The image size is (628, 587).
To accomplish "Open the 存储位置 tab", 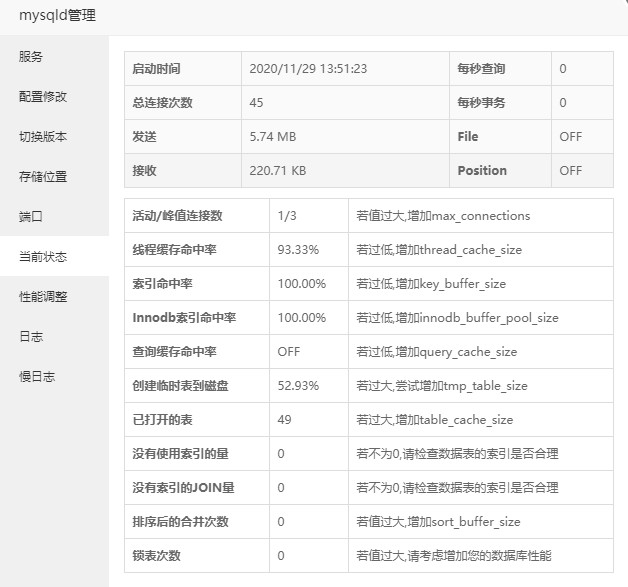I will (x=54, y=176).
